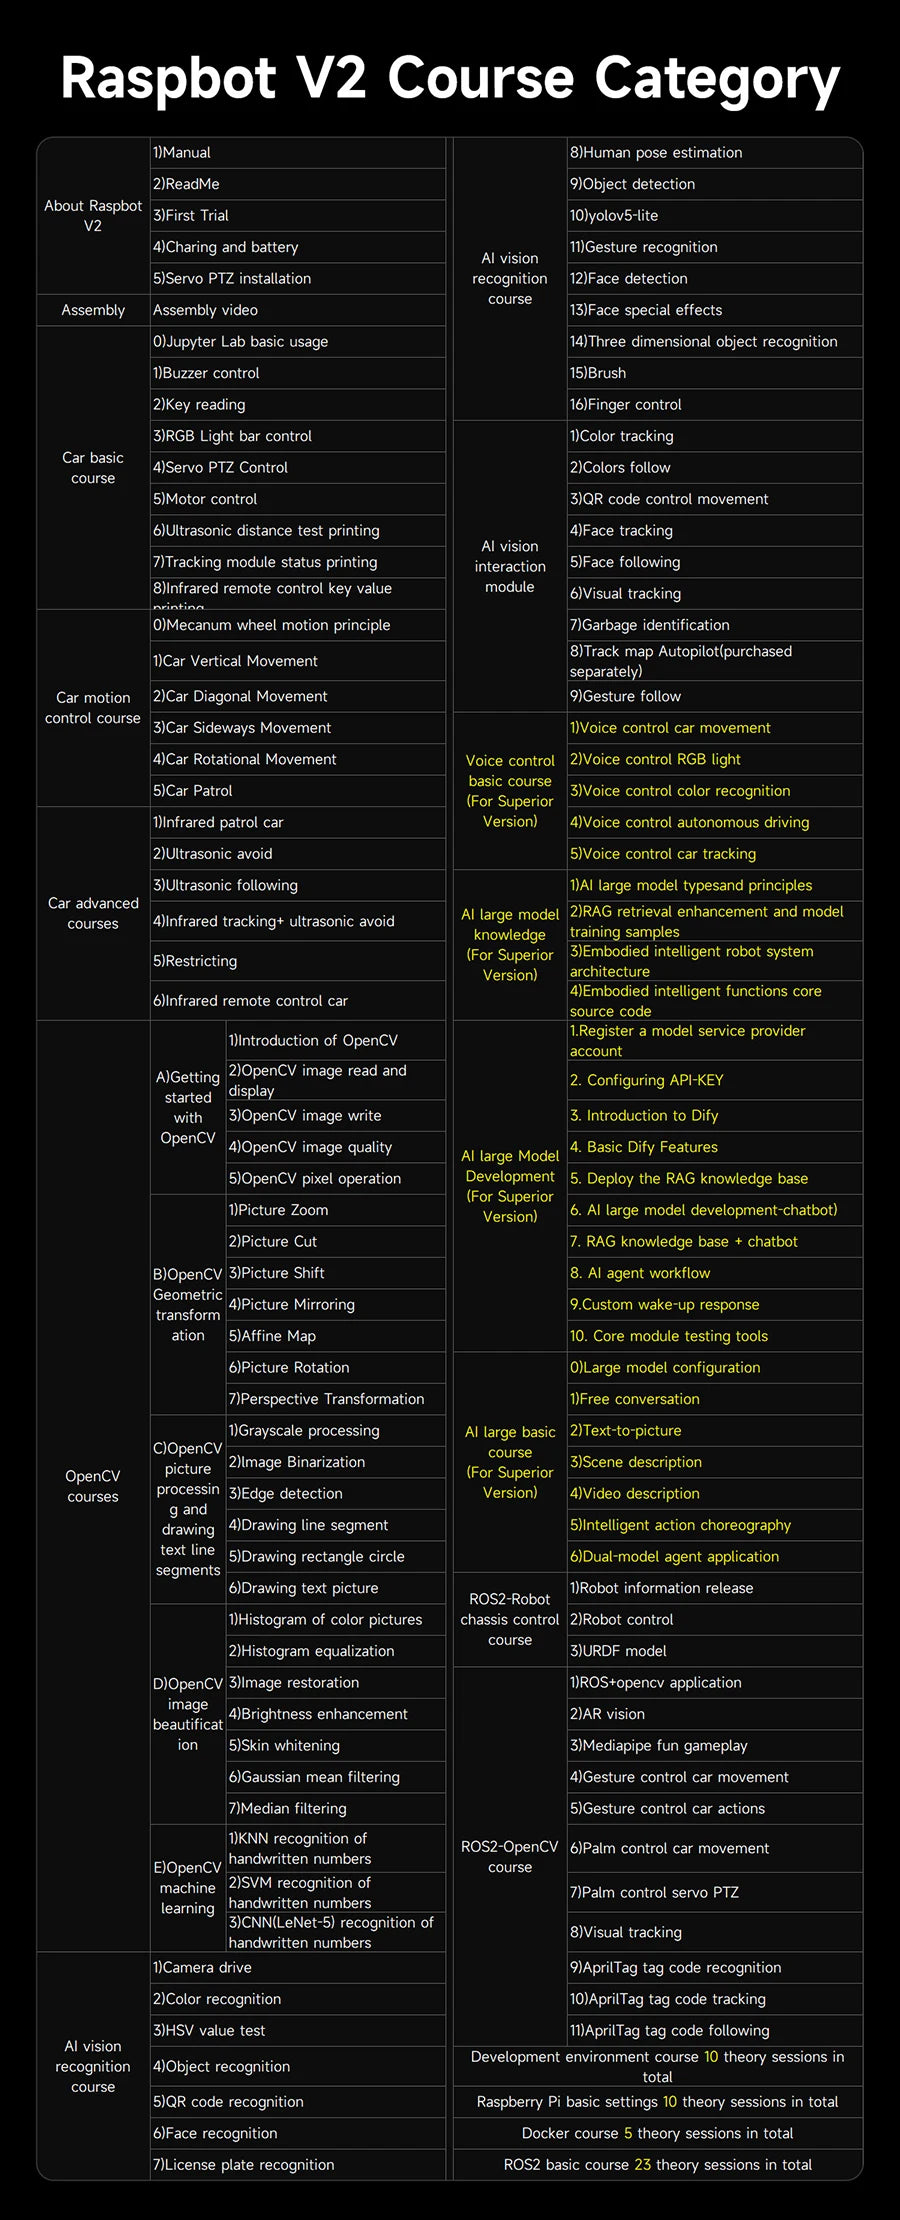Image resolution: width=900 pixels, height=2220 pixels.
Task: Open '7)License plate recognition' lesson
Action: click(243, 2164)
